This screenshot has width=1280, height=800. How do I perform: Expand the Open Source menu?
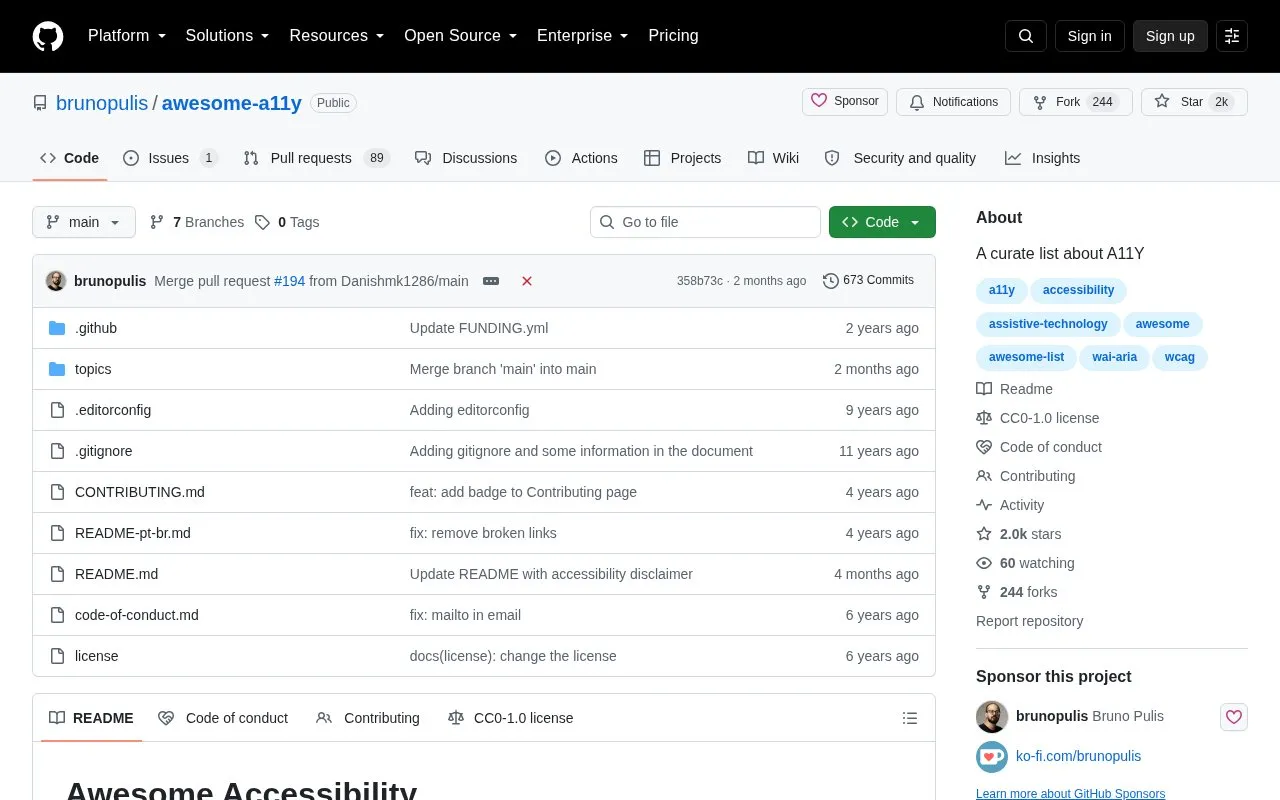coord(461,36)
